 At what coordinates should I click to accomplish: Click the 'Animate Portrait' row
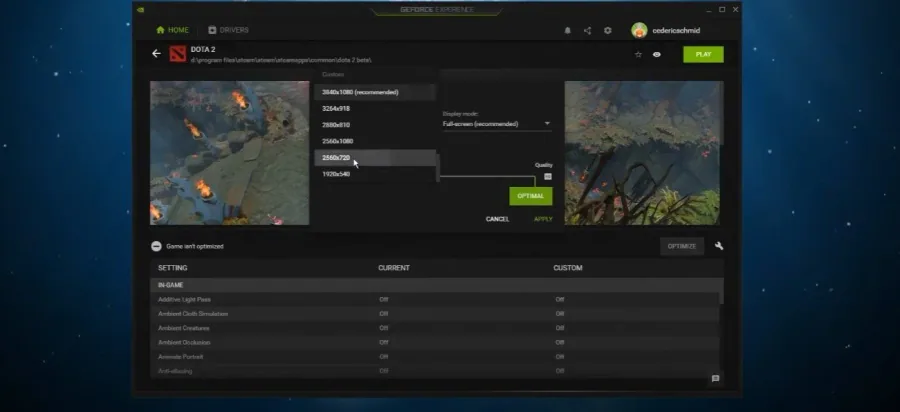point(435,357)
